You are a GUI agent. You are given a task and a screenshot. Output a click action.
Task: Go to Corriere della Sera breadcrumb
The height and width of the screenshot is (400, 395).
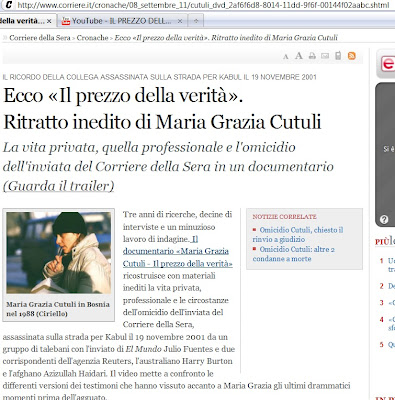(40, 38)
